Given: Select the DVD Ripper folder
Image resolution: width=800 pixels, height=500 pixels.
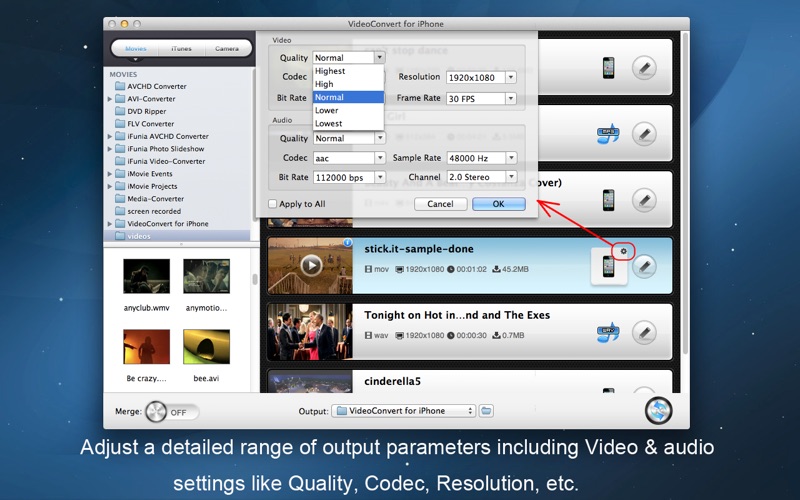Looking at the screenshot, I should pyautogui.click(x=141, y=111).
